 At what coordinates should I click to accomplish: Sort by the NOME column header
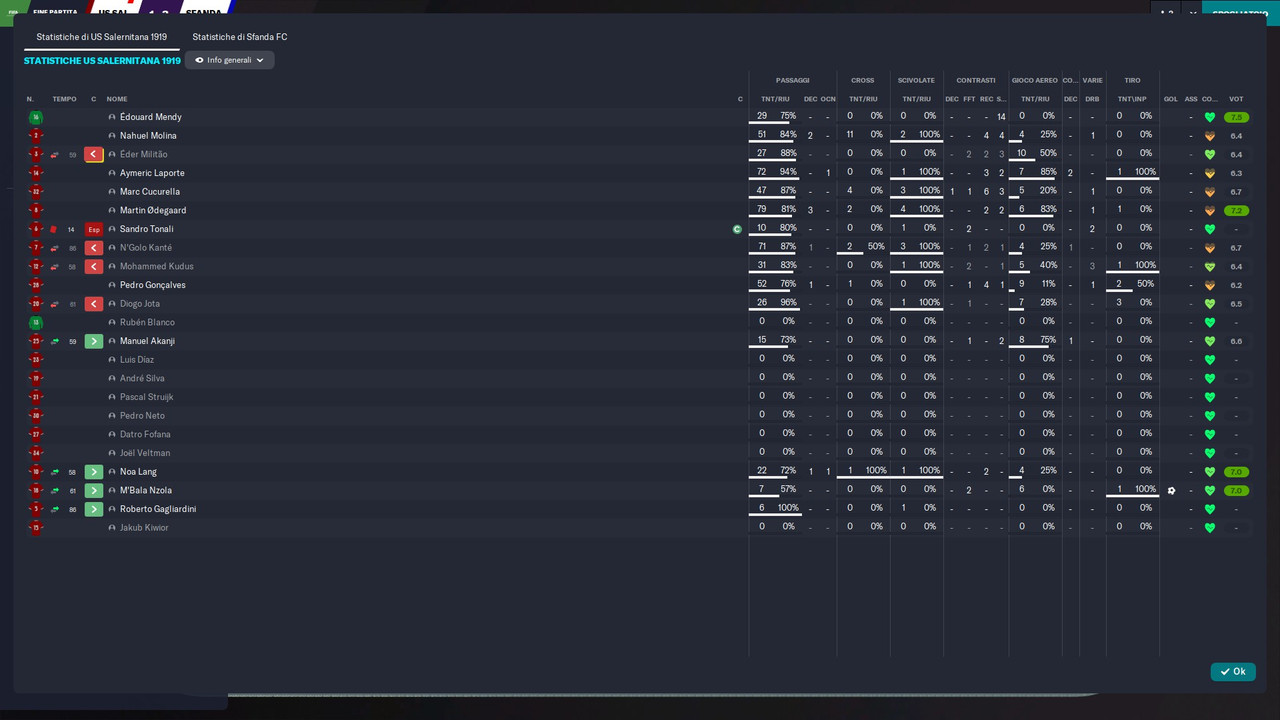click(117, 99)
